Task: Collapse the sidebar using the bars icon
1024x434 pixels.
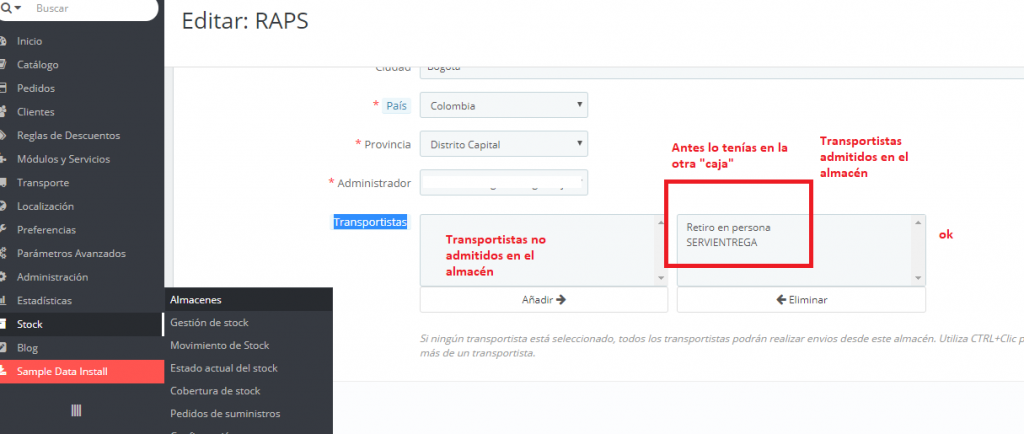Action: (x=77, y=410)
